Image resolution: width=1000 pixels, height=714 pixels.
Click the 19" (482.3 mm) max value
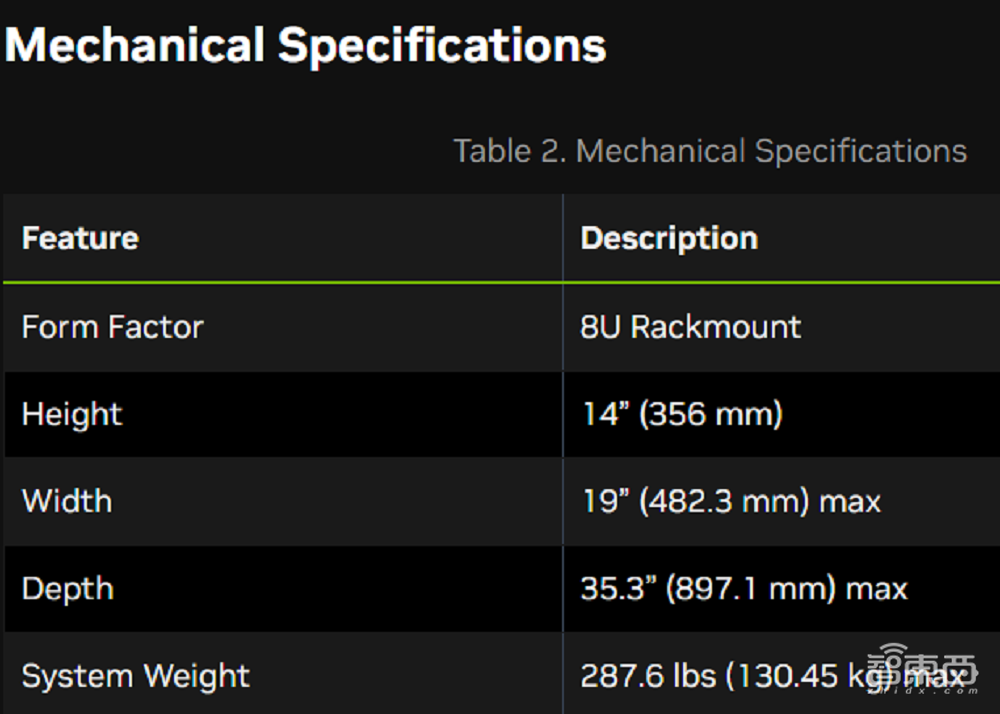(731, 500)
